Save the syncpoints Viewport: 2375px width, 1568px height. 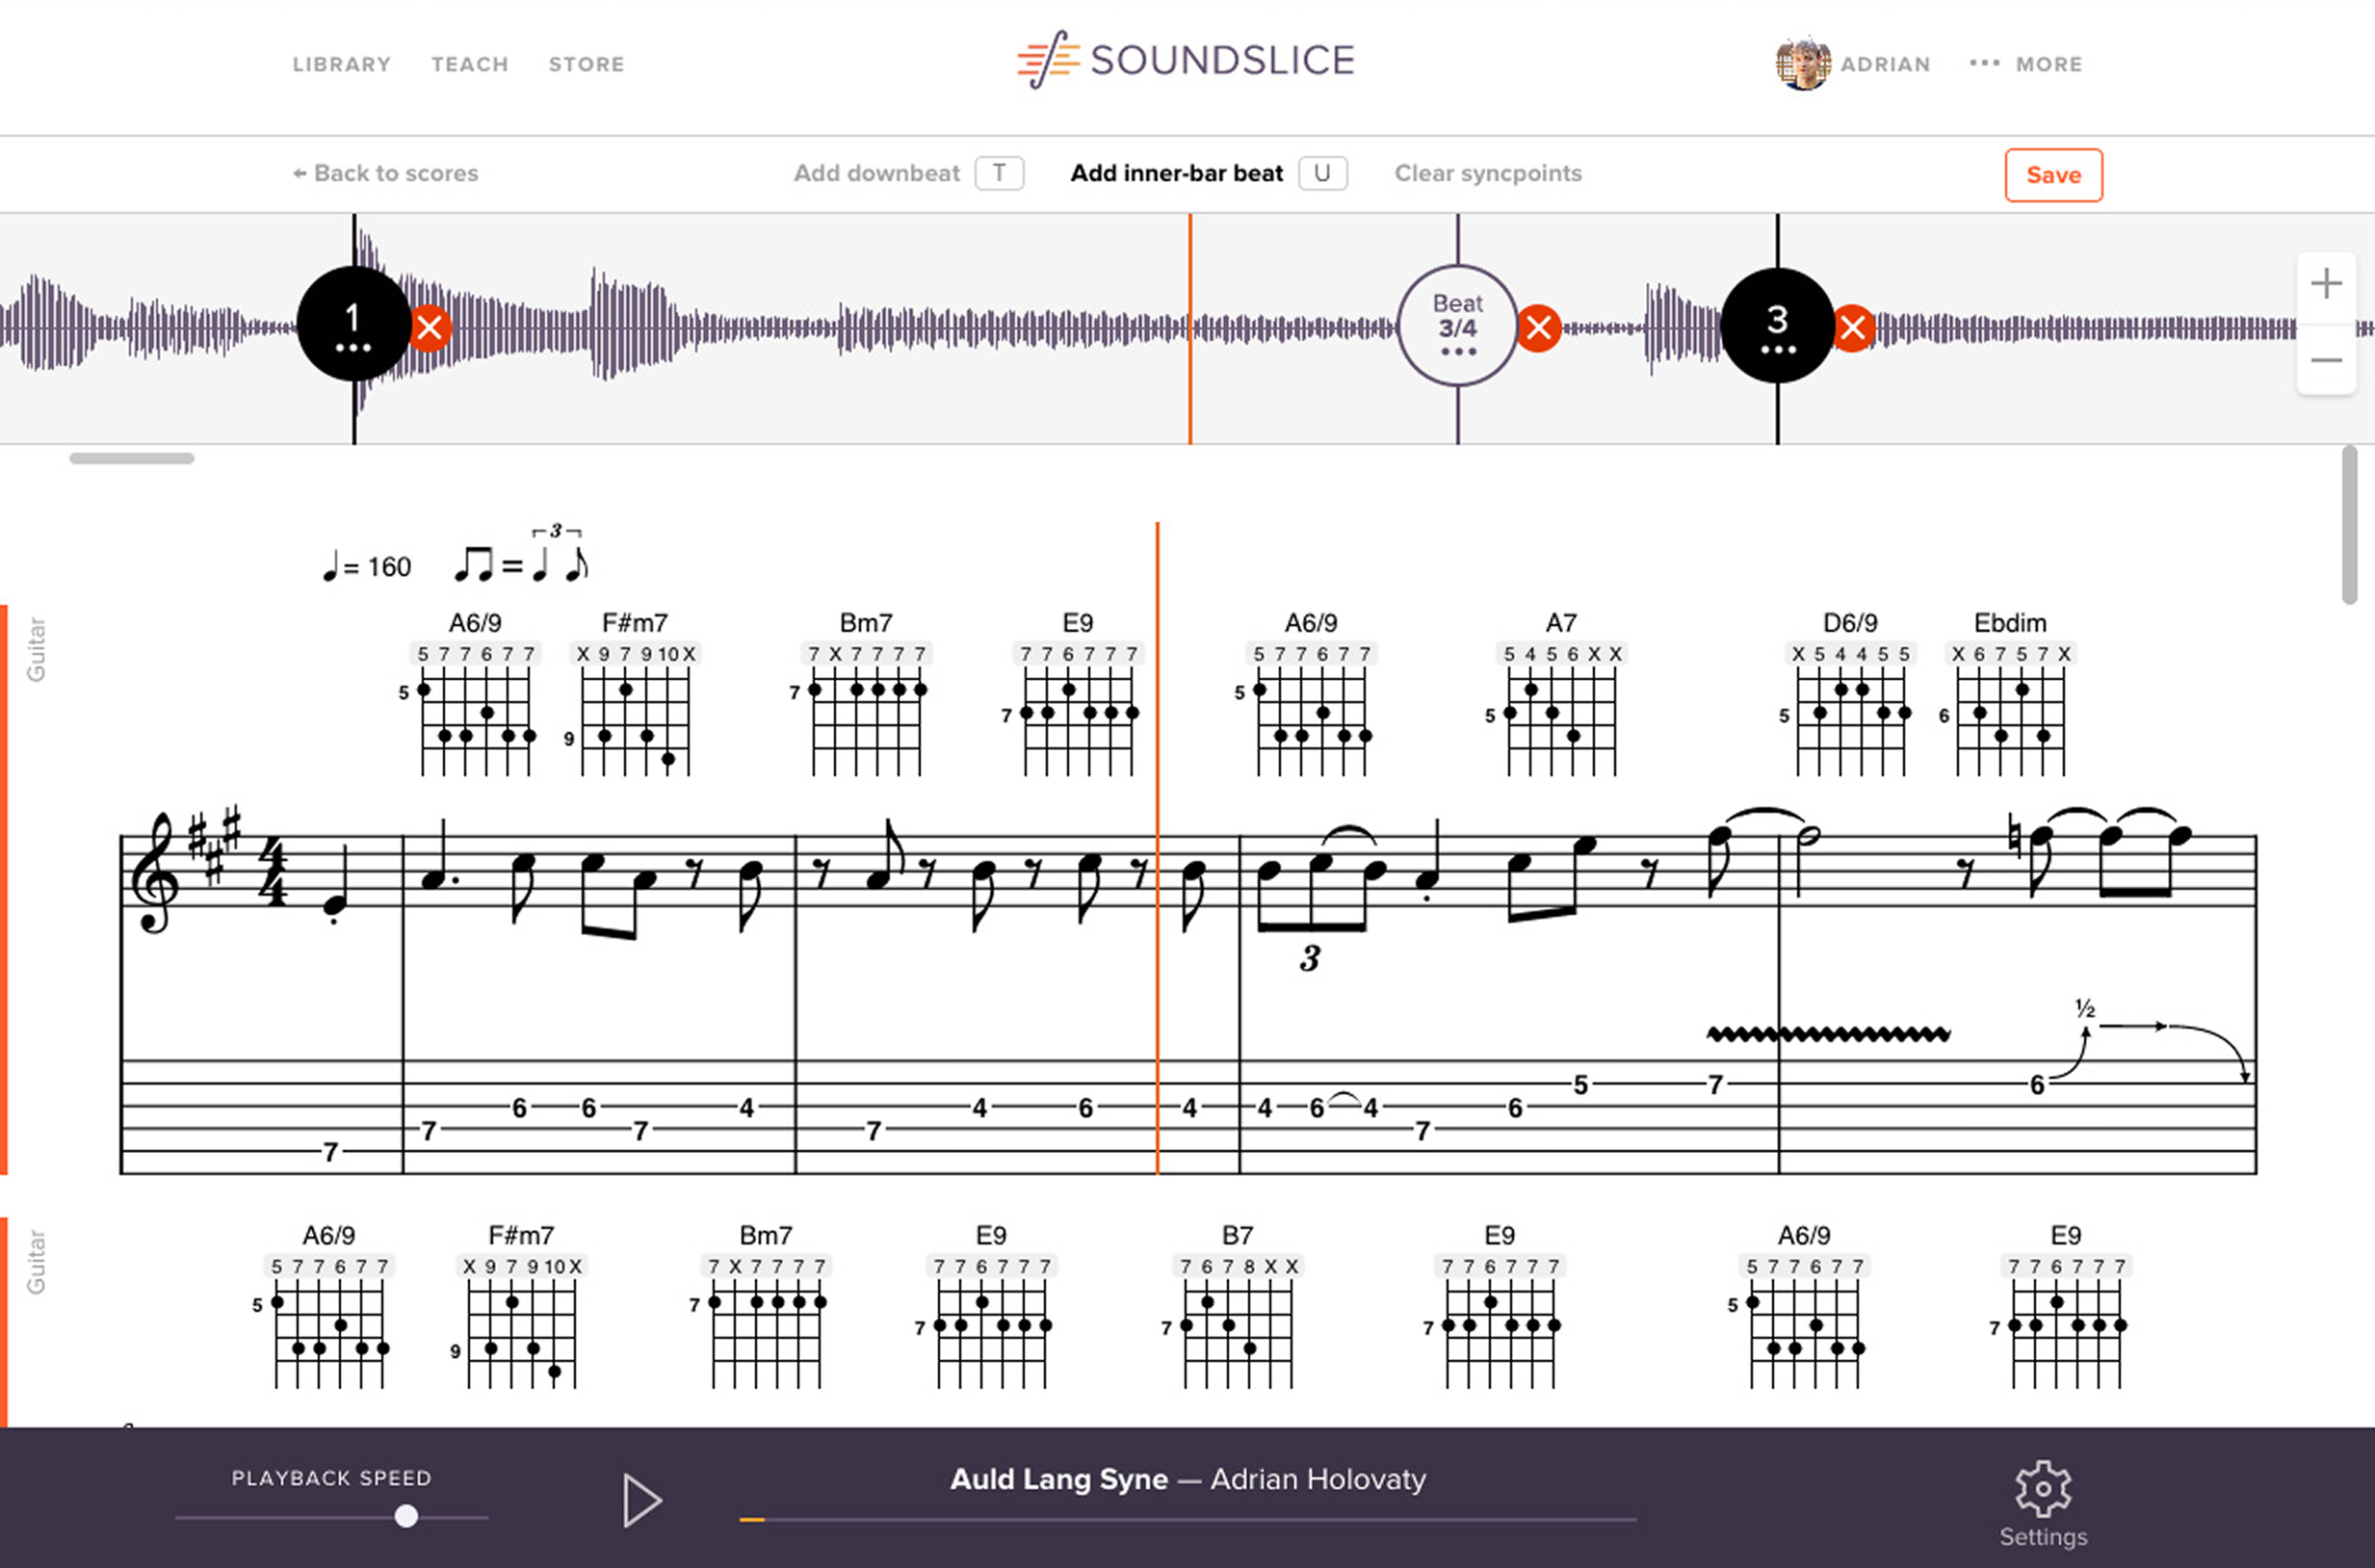point(2053,175)
